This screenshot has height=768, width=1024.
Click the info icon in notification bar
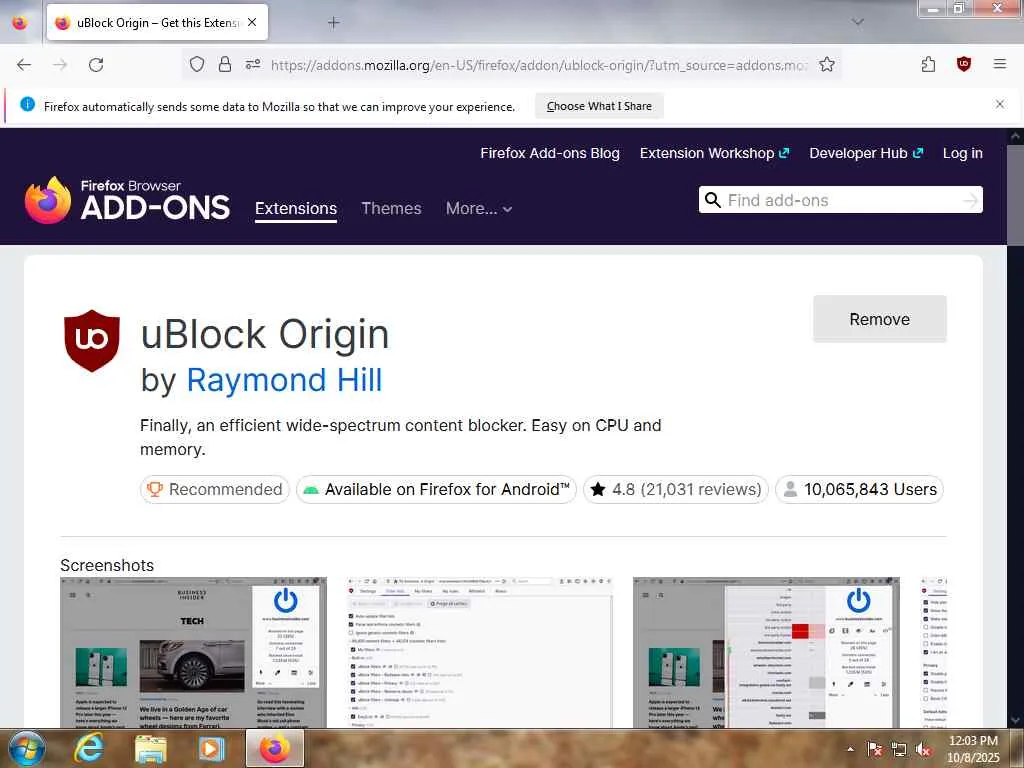pyautogui.click(x=27, y=104)
